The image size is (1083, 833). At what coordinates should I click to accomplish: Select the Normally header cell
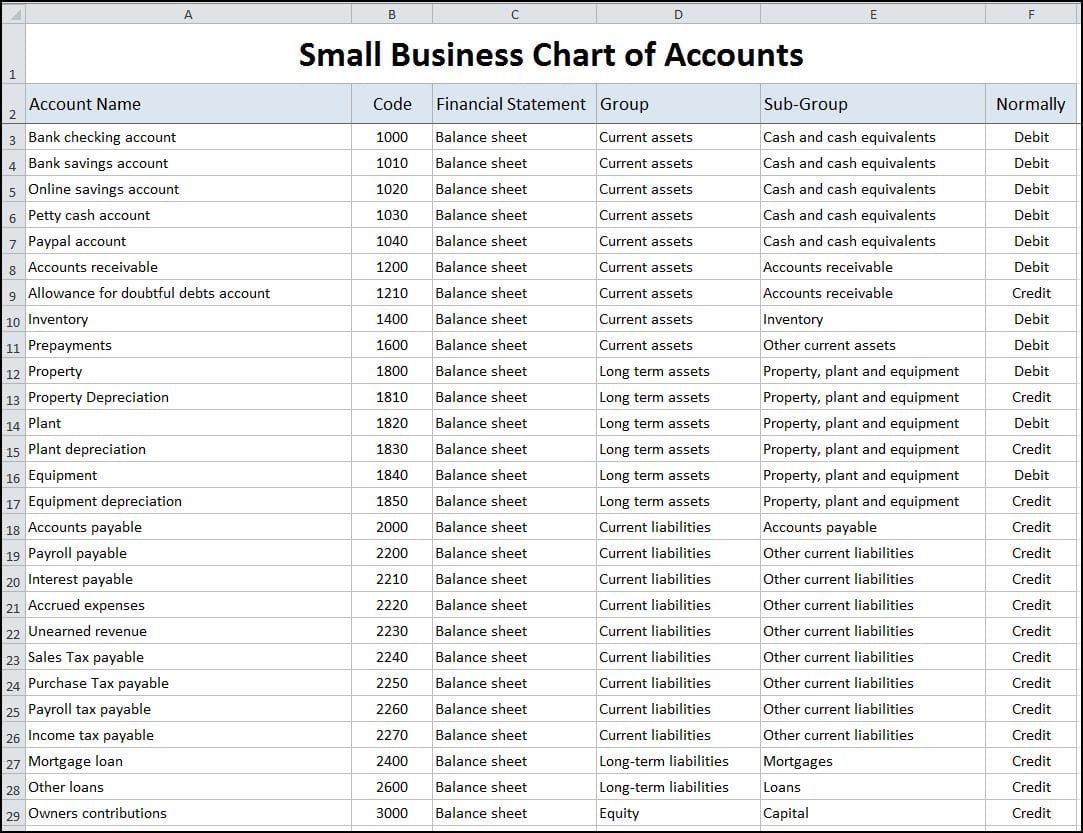pyautogui.click(x=1030, y=104)
